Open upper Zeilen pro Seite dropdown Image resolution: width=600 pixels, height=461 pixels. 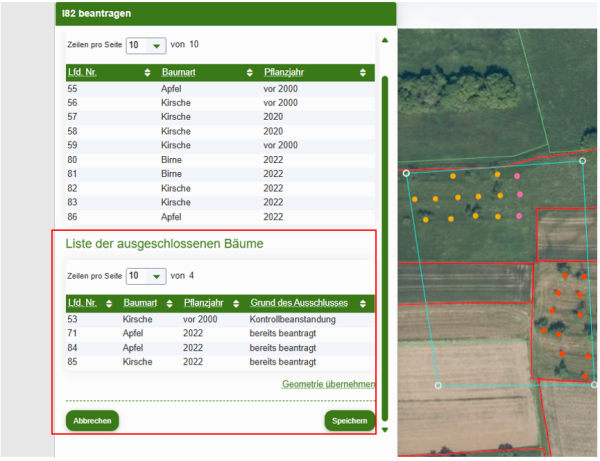(146, 46)
